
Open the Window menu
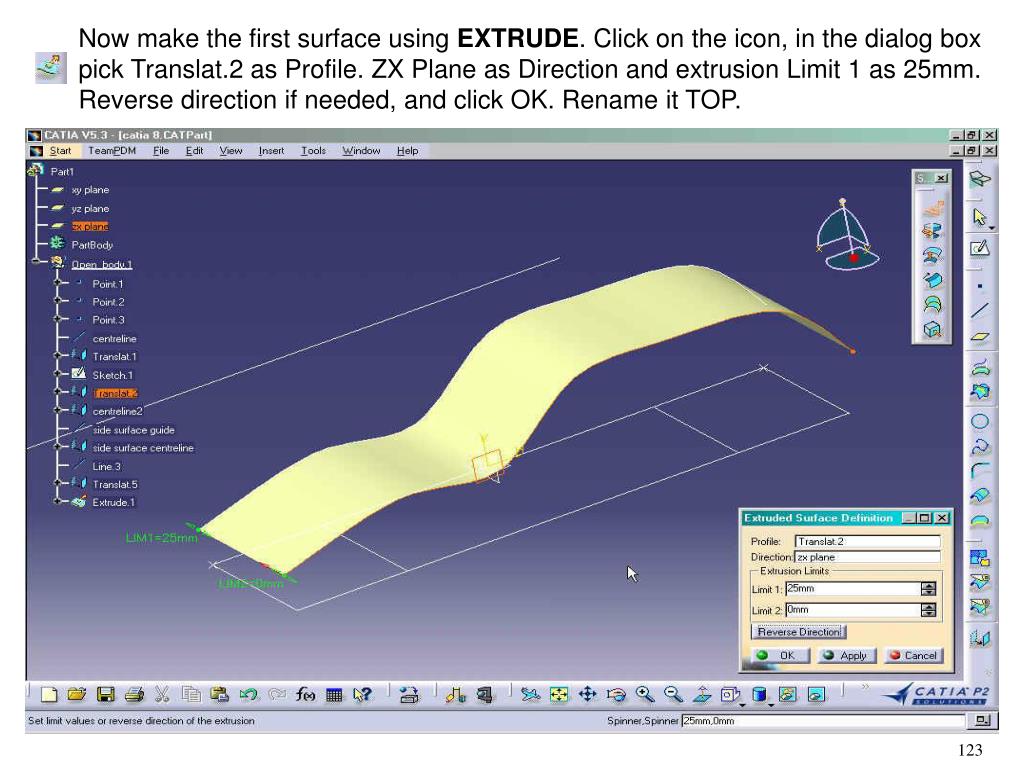pos(361,151)
